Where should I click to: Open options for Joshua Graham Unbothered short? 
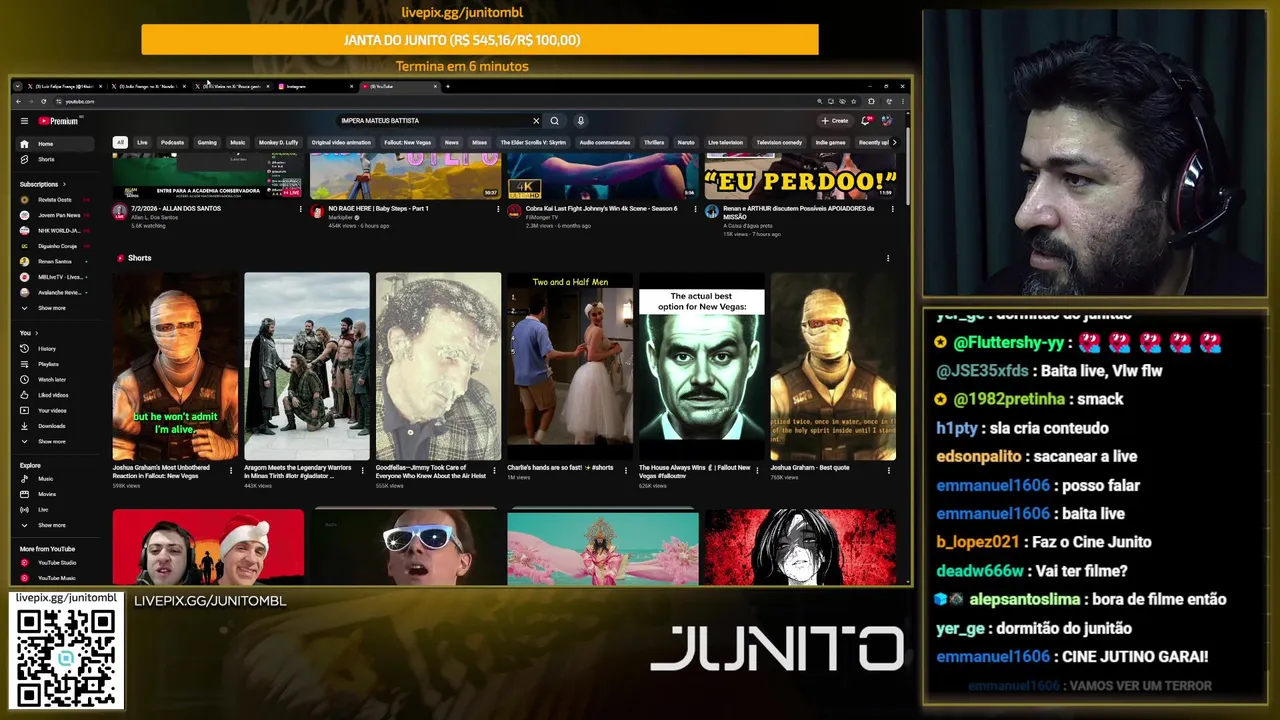click(231, 470)
